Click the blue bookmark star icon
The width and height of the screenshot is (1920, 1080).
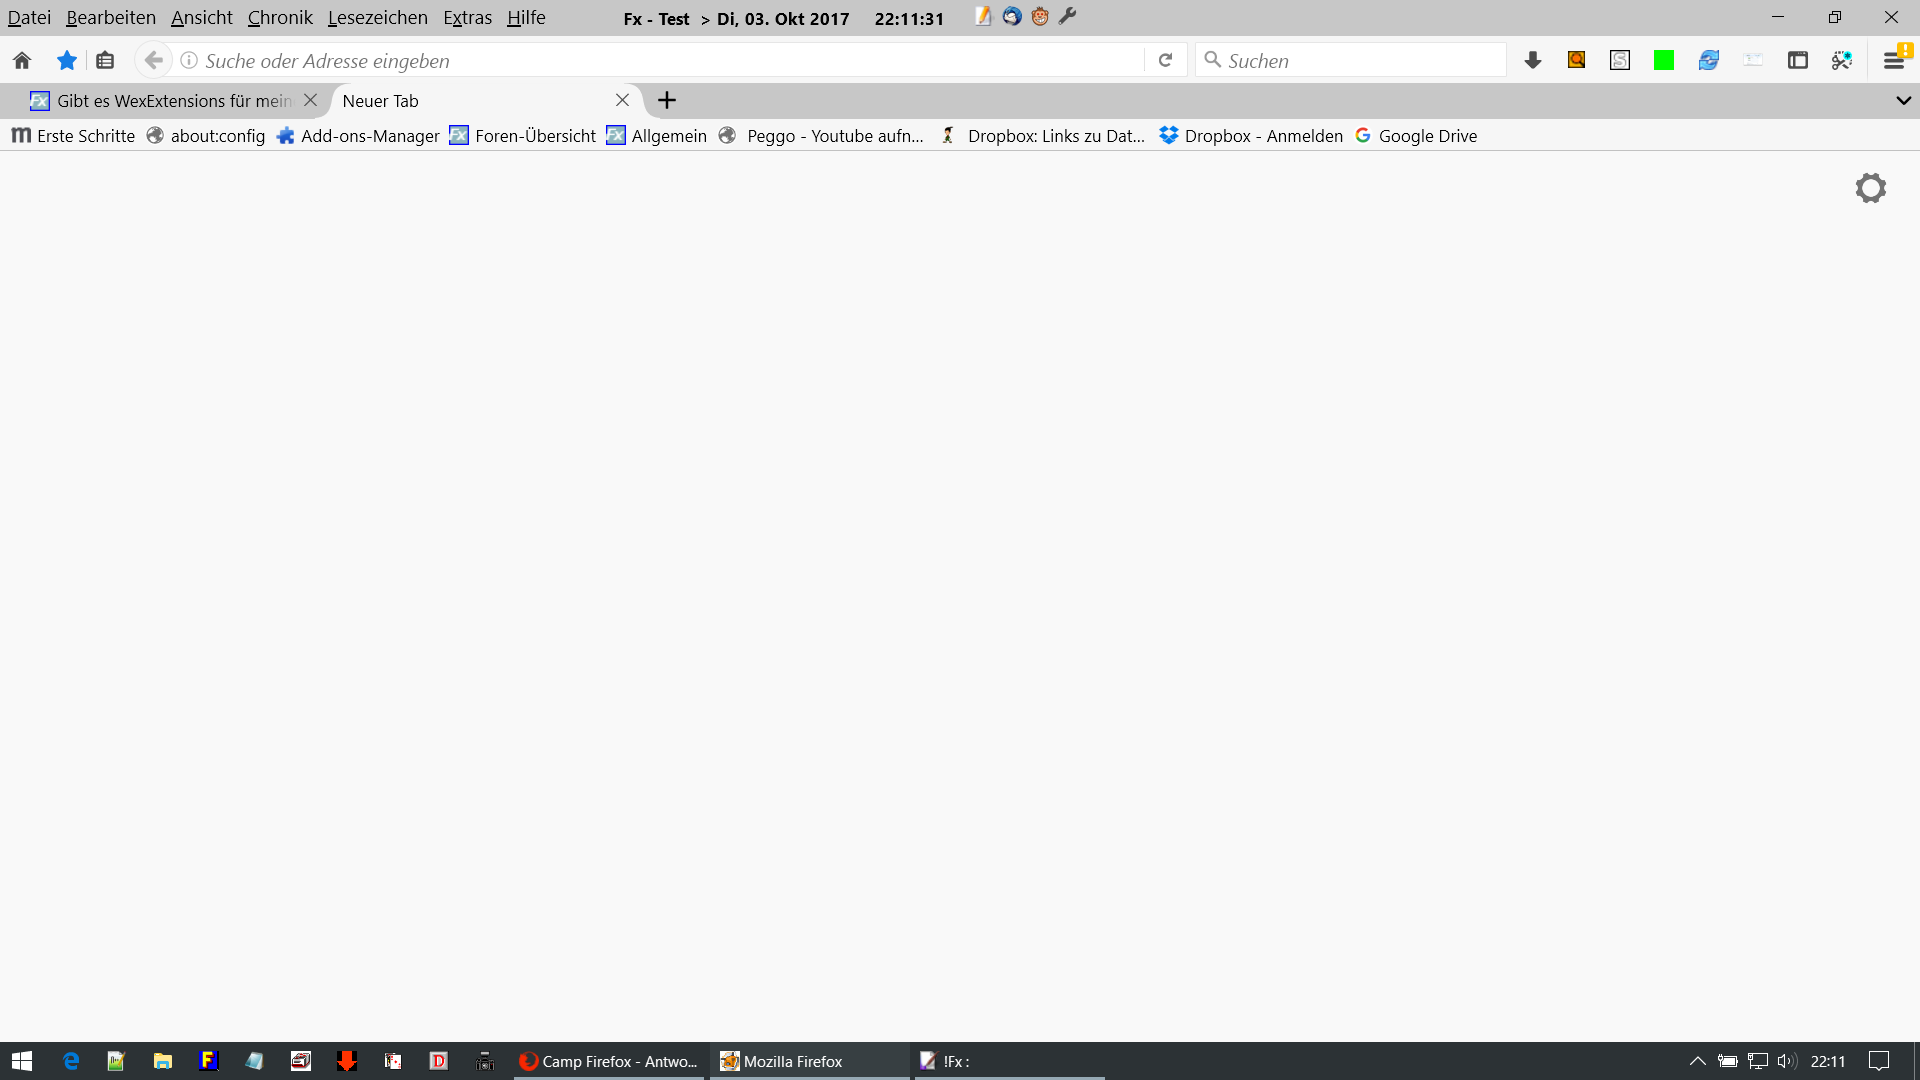point(67,61)
